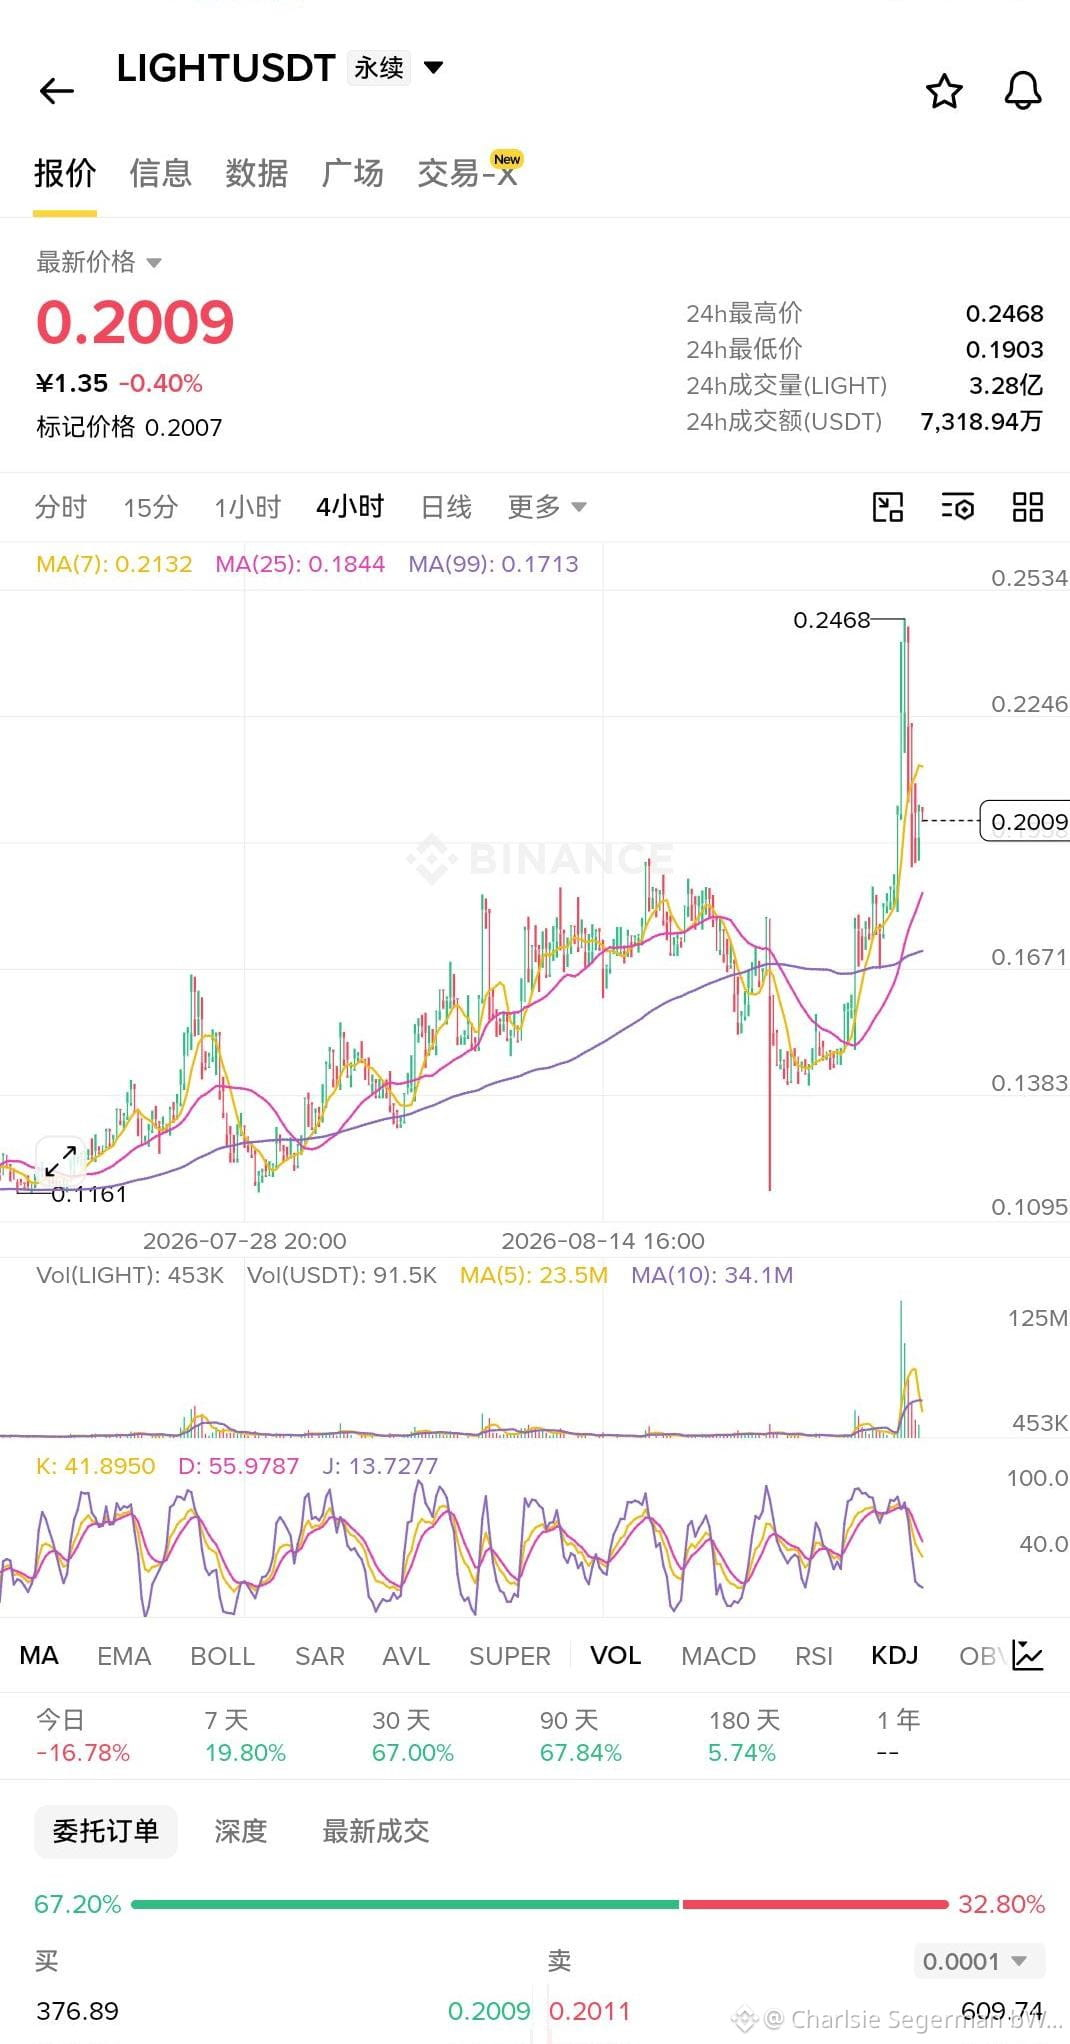This screenshot has width=1070, height=2044.
Task: Expand the 更多 timeframe dropdown
Action: tap(547, 507)
